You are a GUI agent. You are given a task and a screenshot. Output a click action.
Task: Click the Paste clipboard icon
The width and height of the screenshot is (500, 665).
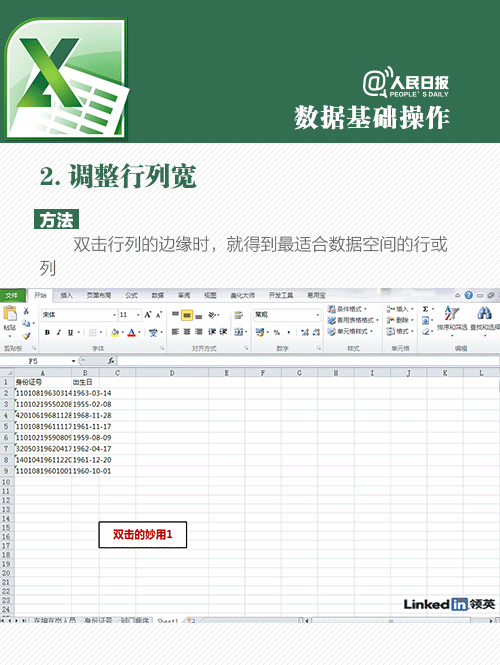click(10, 314)
